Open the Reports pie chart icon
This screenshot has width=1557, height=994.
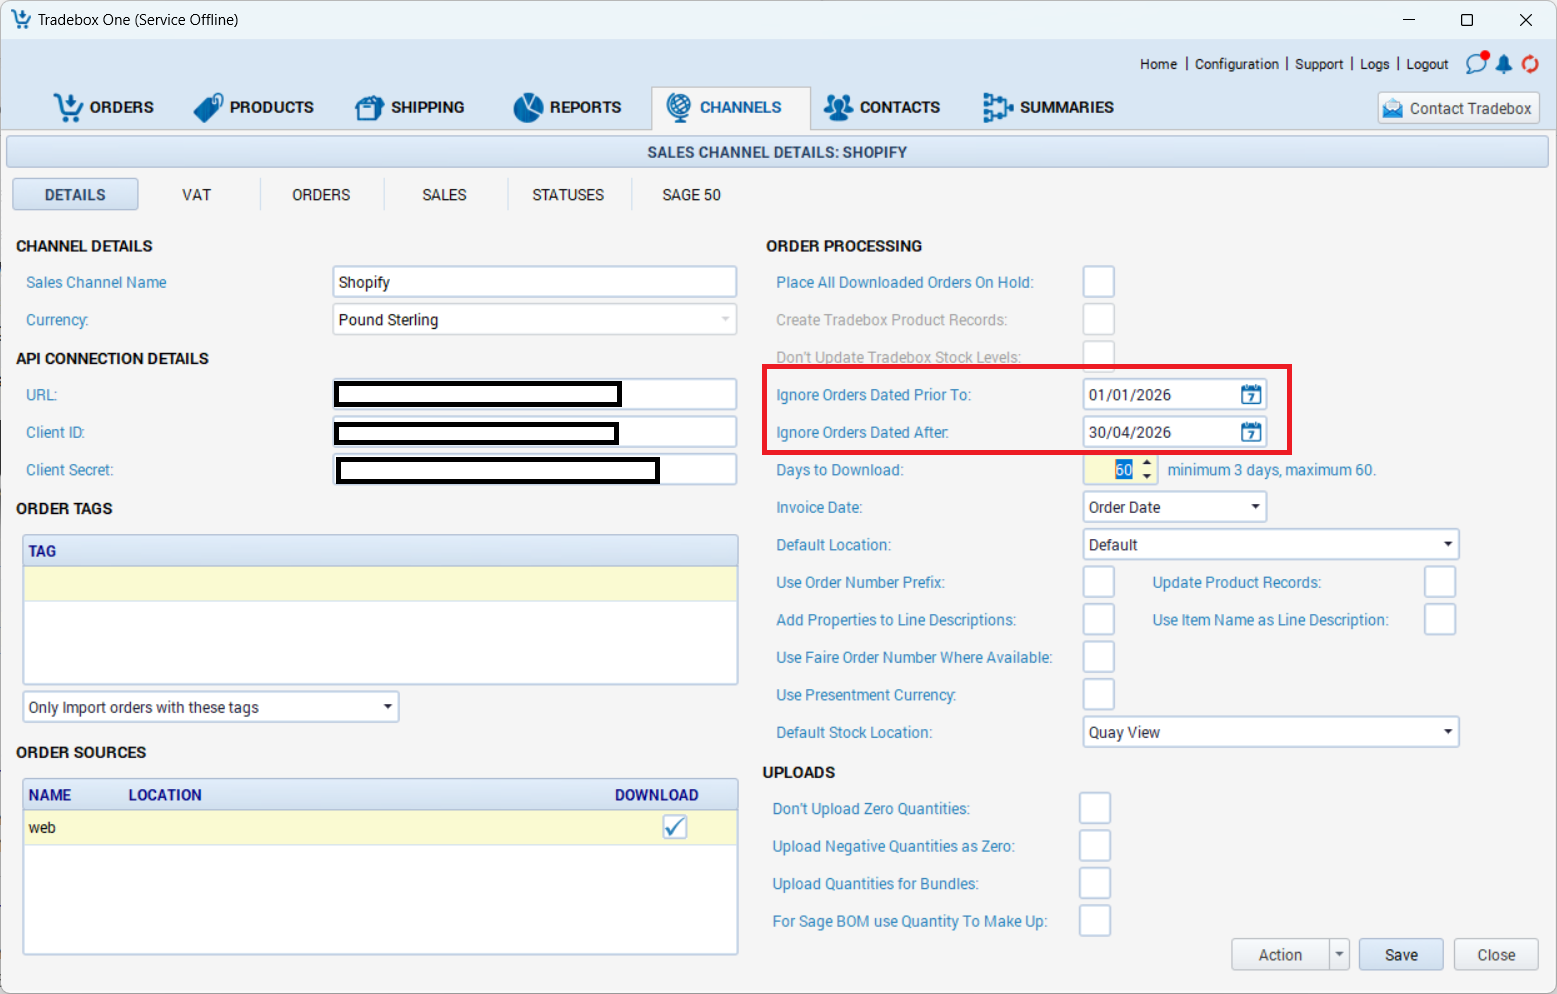click(x=528, y=107)
